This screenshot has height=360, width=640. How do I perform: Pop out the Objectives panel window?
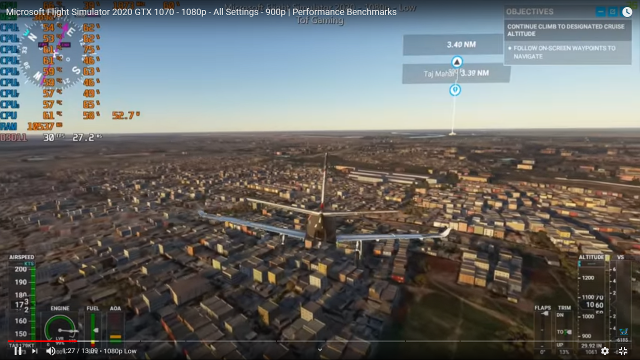(x=613, y=12)
